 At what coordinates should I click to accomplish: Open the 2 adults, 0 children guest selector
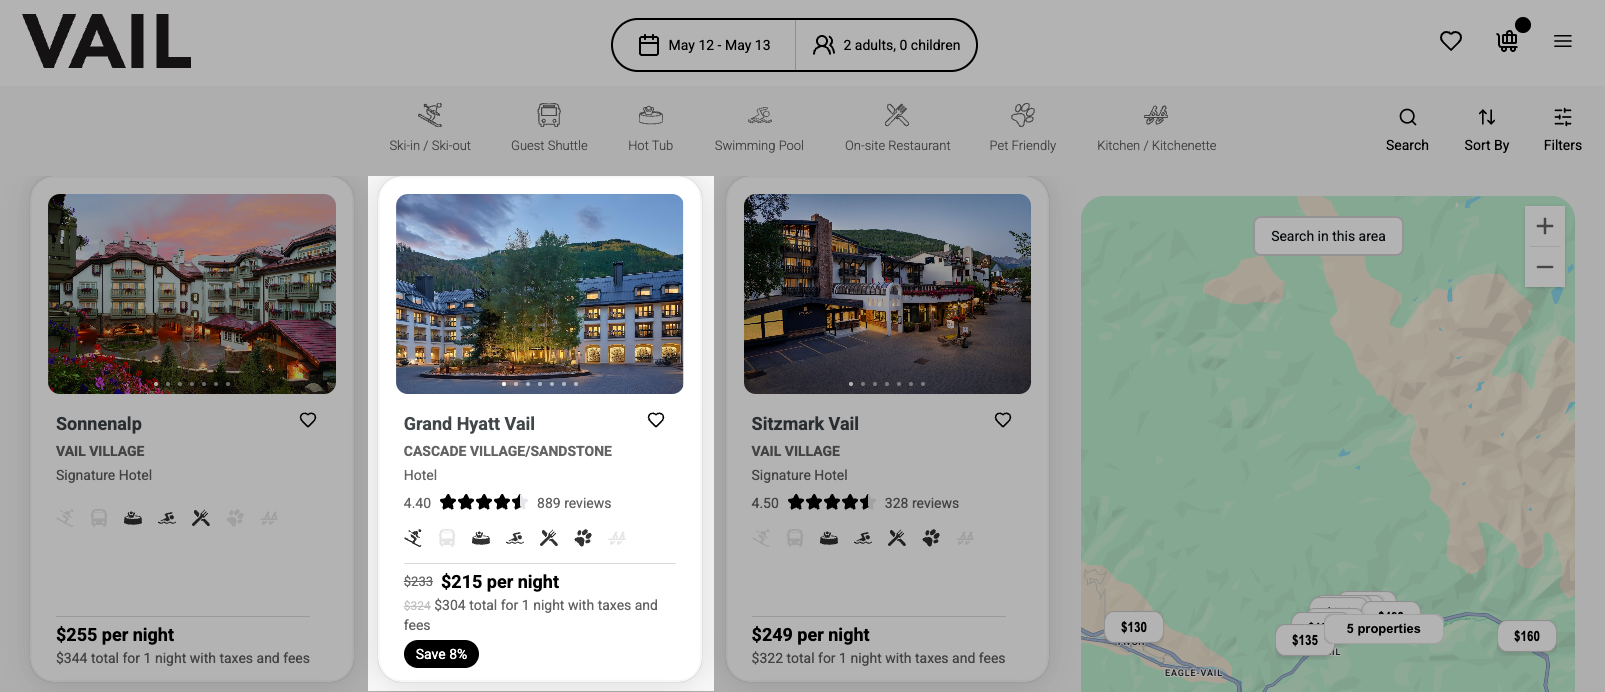(886, 45)
